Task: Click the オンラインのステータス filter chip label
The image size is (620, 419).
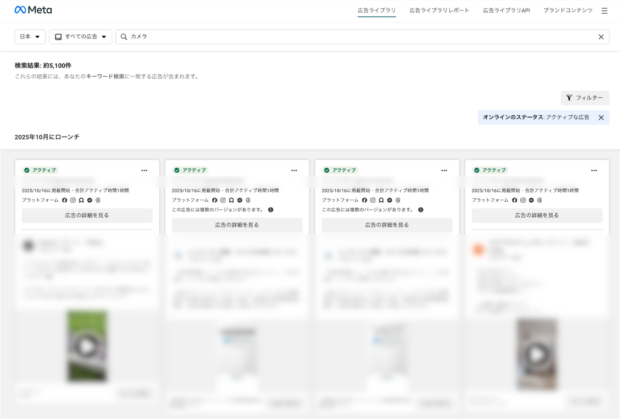Action: coord(536,117)
